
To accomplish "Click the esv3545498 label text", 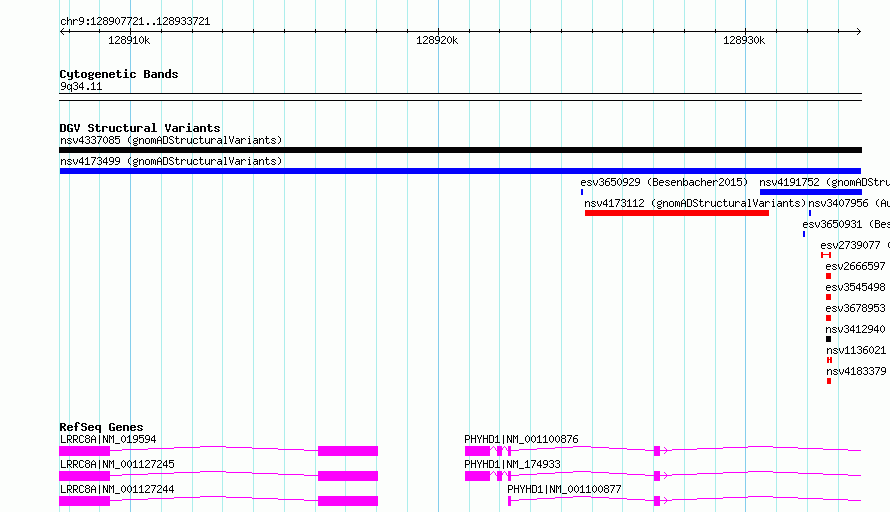I will coord(855,287).
